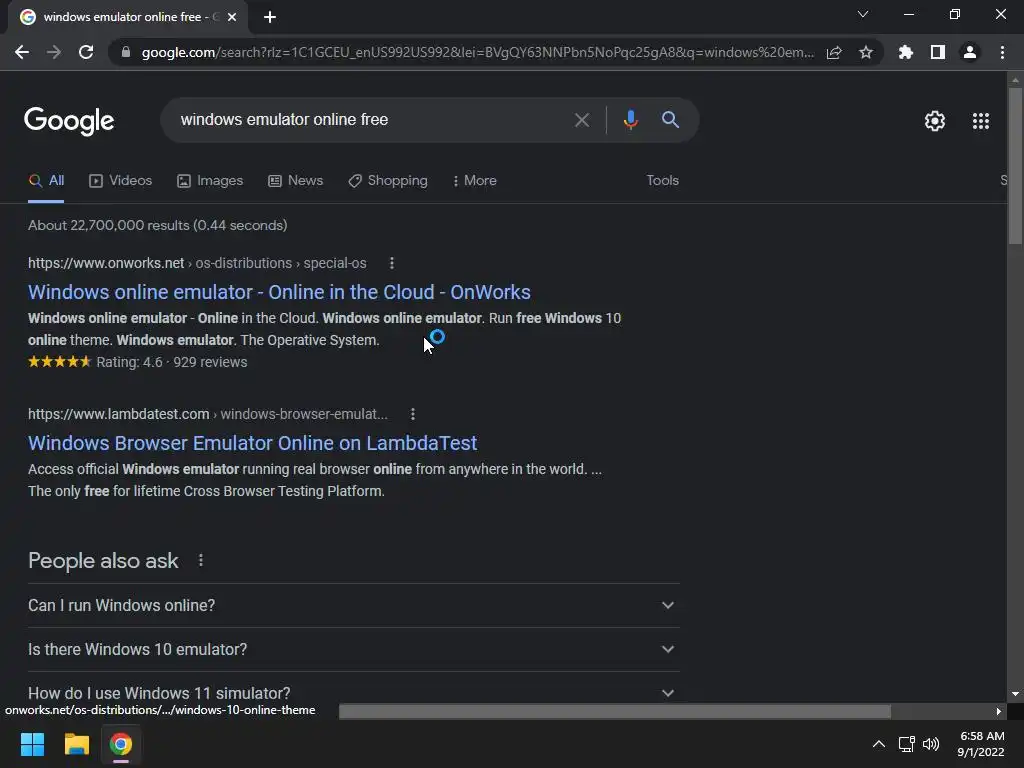Open about-this-result menu for OnWorks
1024x768 pixels.
[392, 263]
